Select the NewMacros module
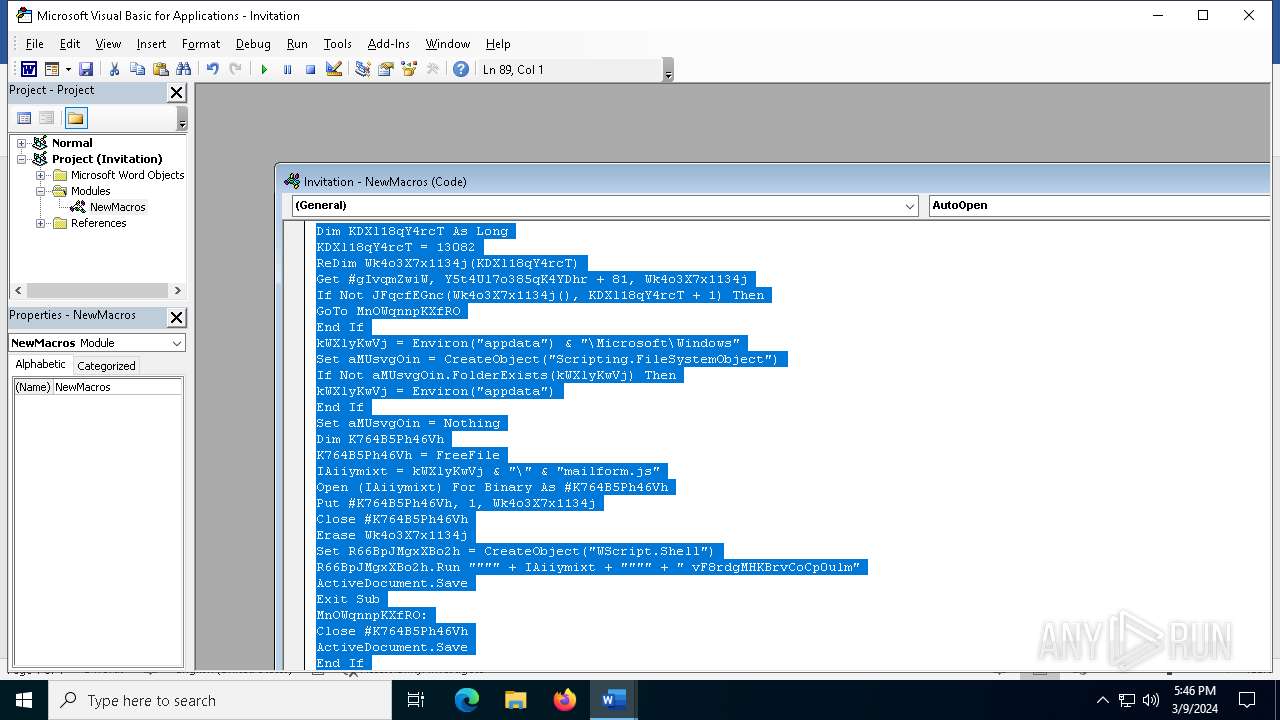The image size is (1280, 720). [117, 207]
